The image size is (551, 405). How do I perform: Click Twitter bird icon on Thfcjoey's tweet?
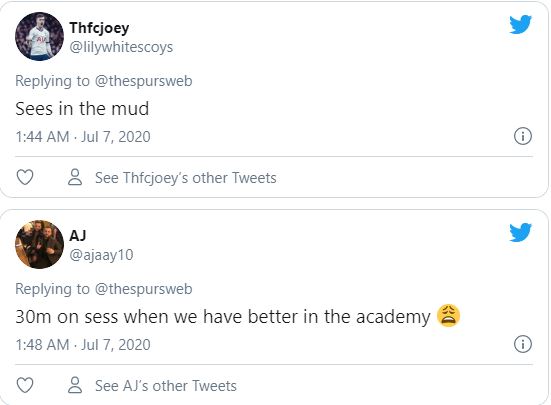click(520, 24)
